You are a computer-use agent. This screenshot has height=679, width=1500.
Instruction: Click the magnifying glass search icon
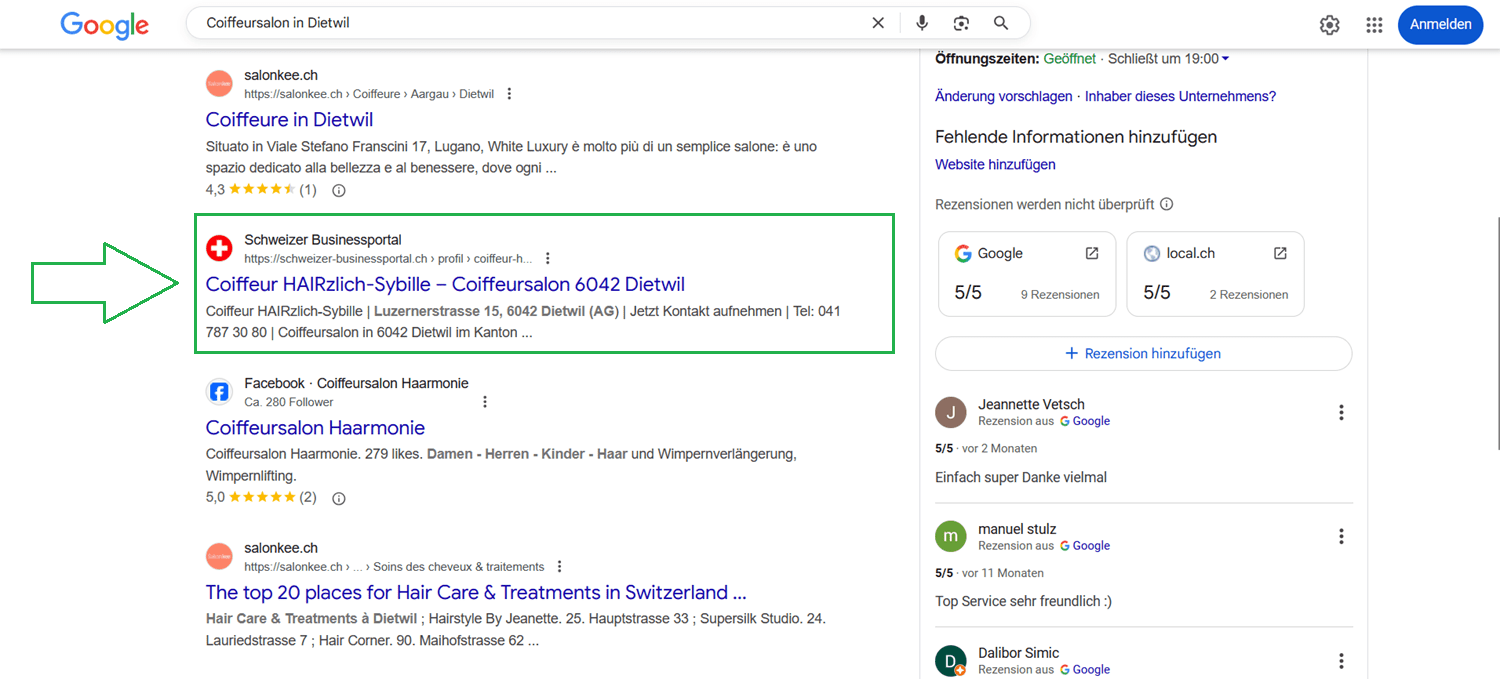[1001, 23]
